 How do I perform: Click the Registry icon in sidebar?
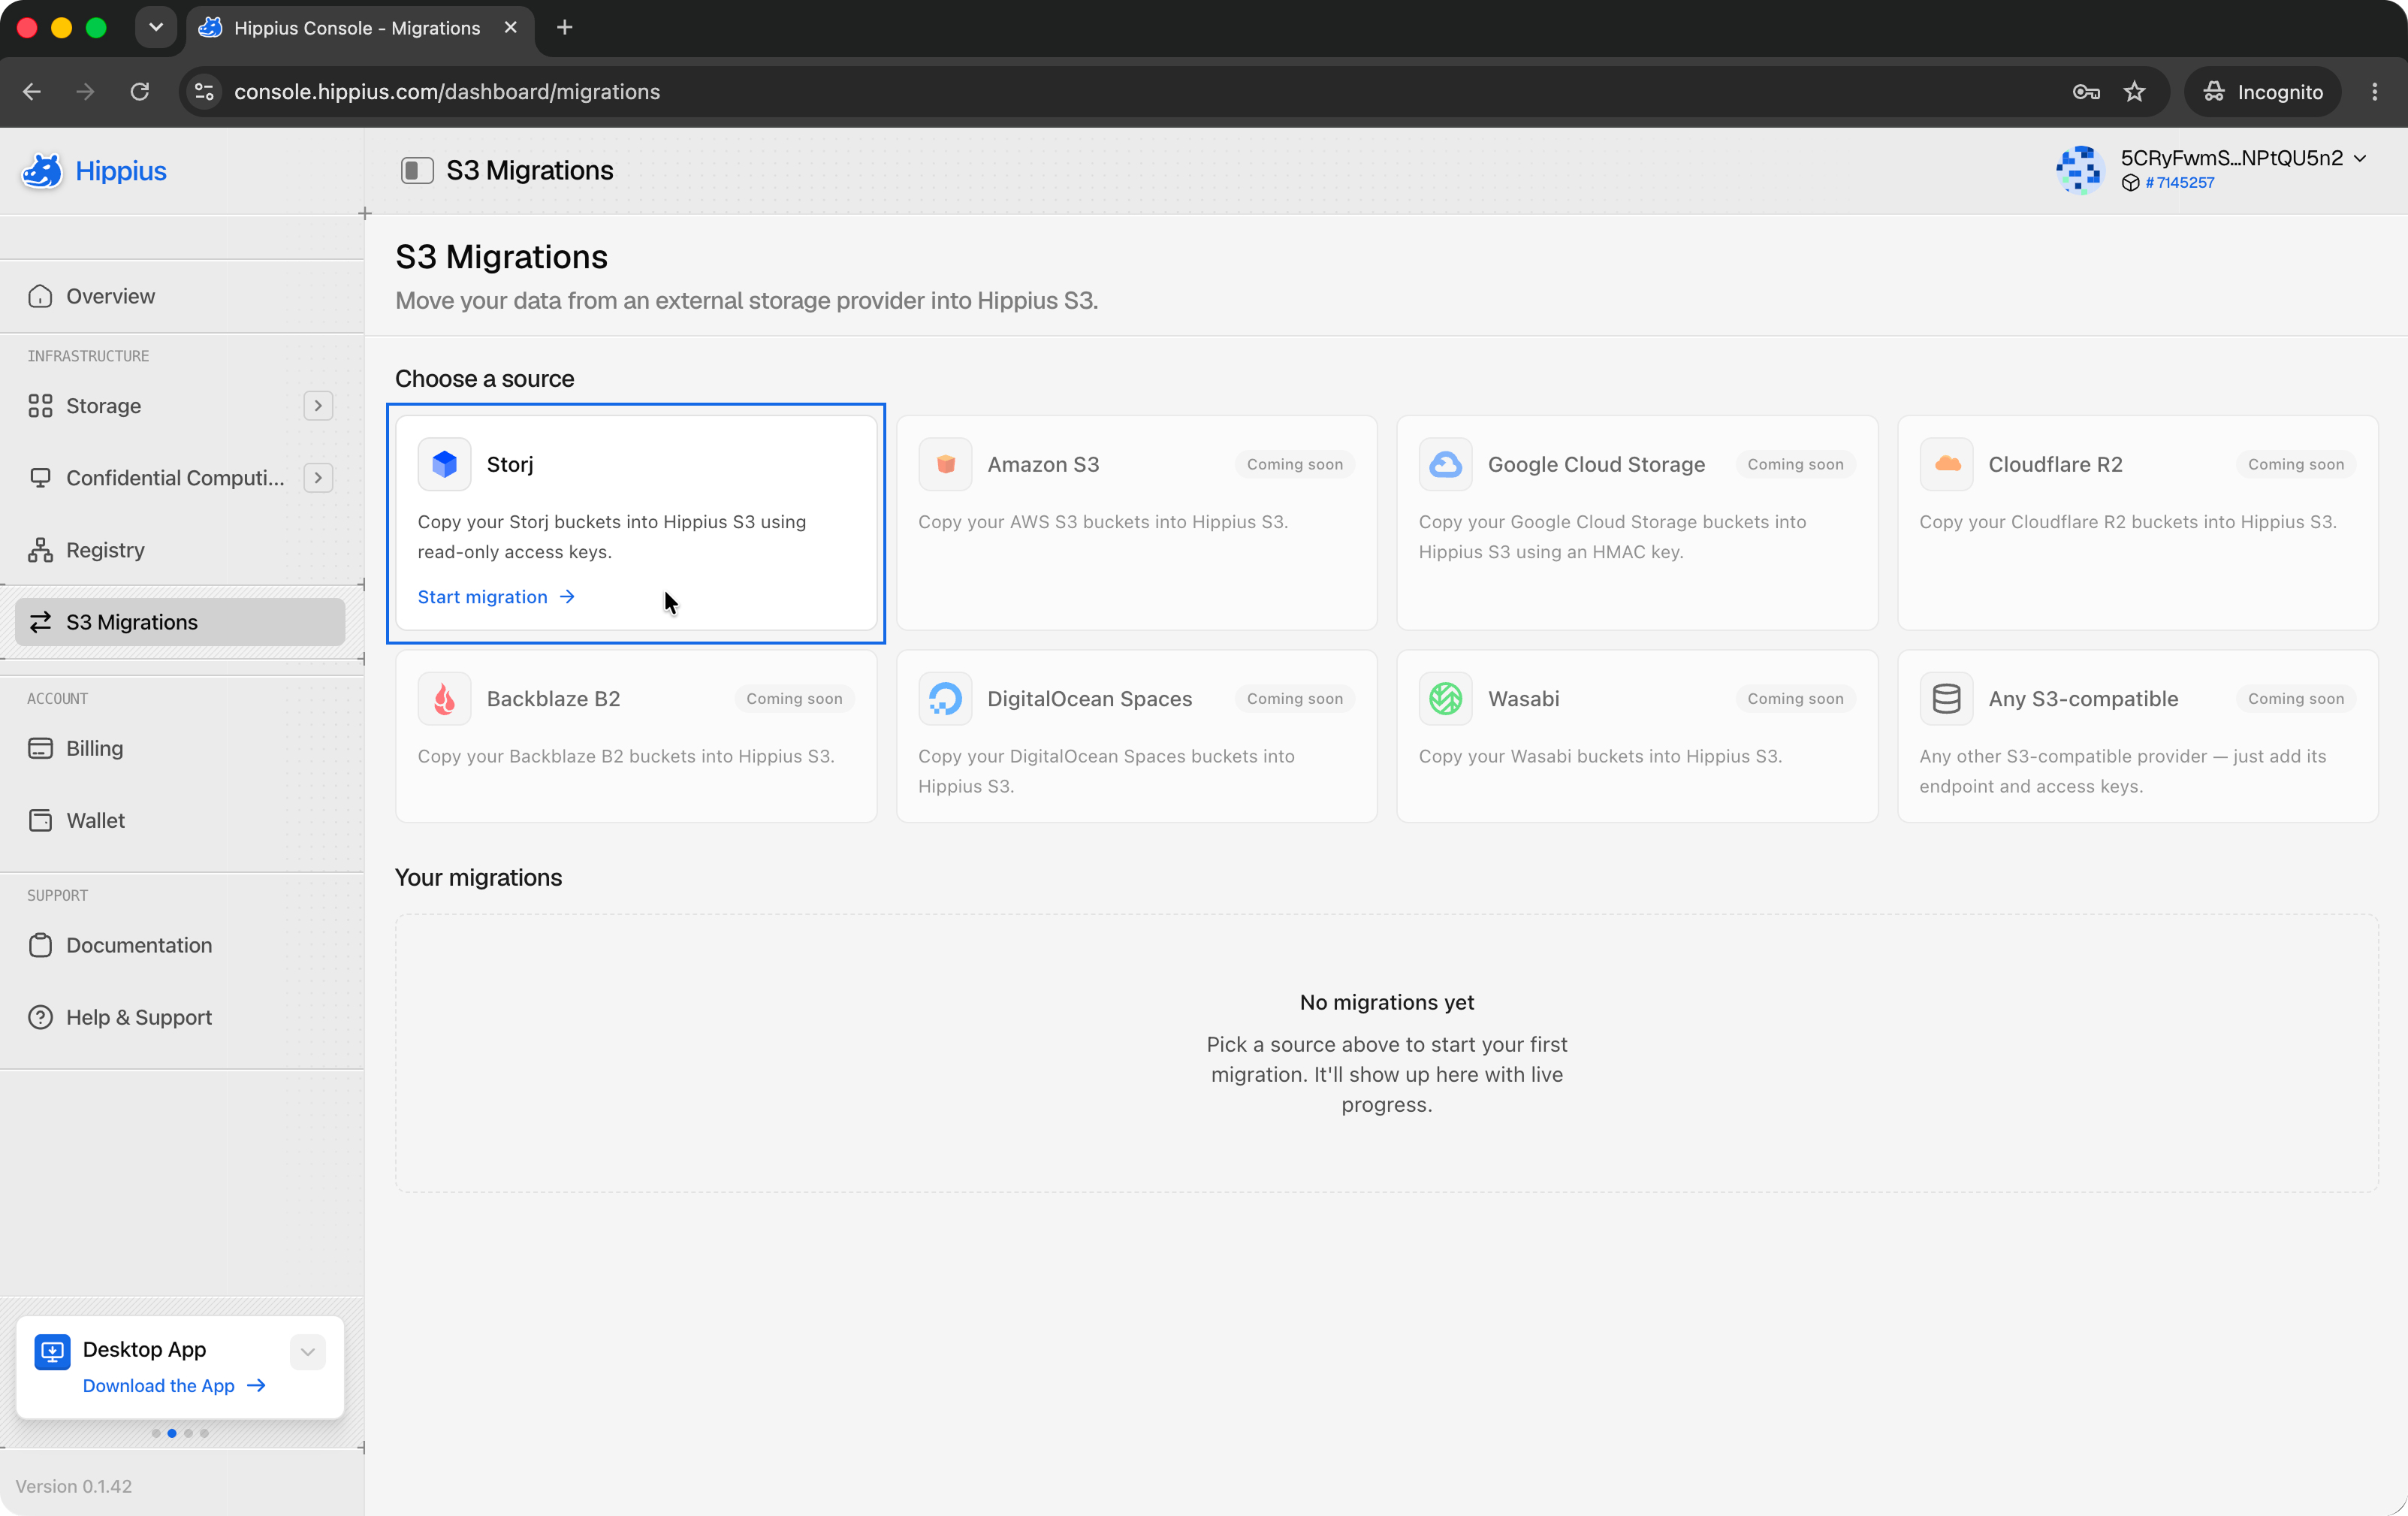(40, 550)
